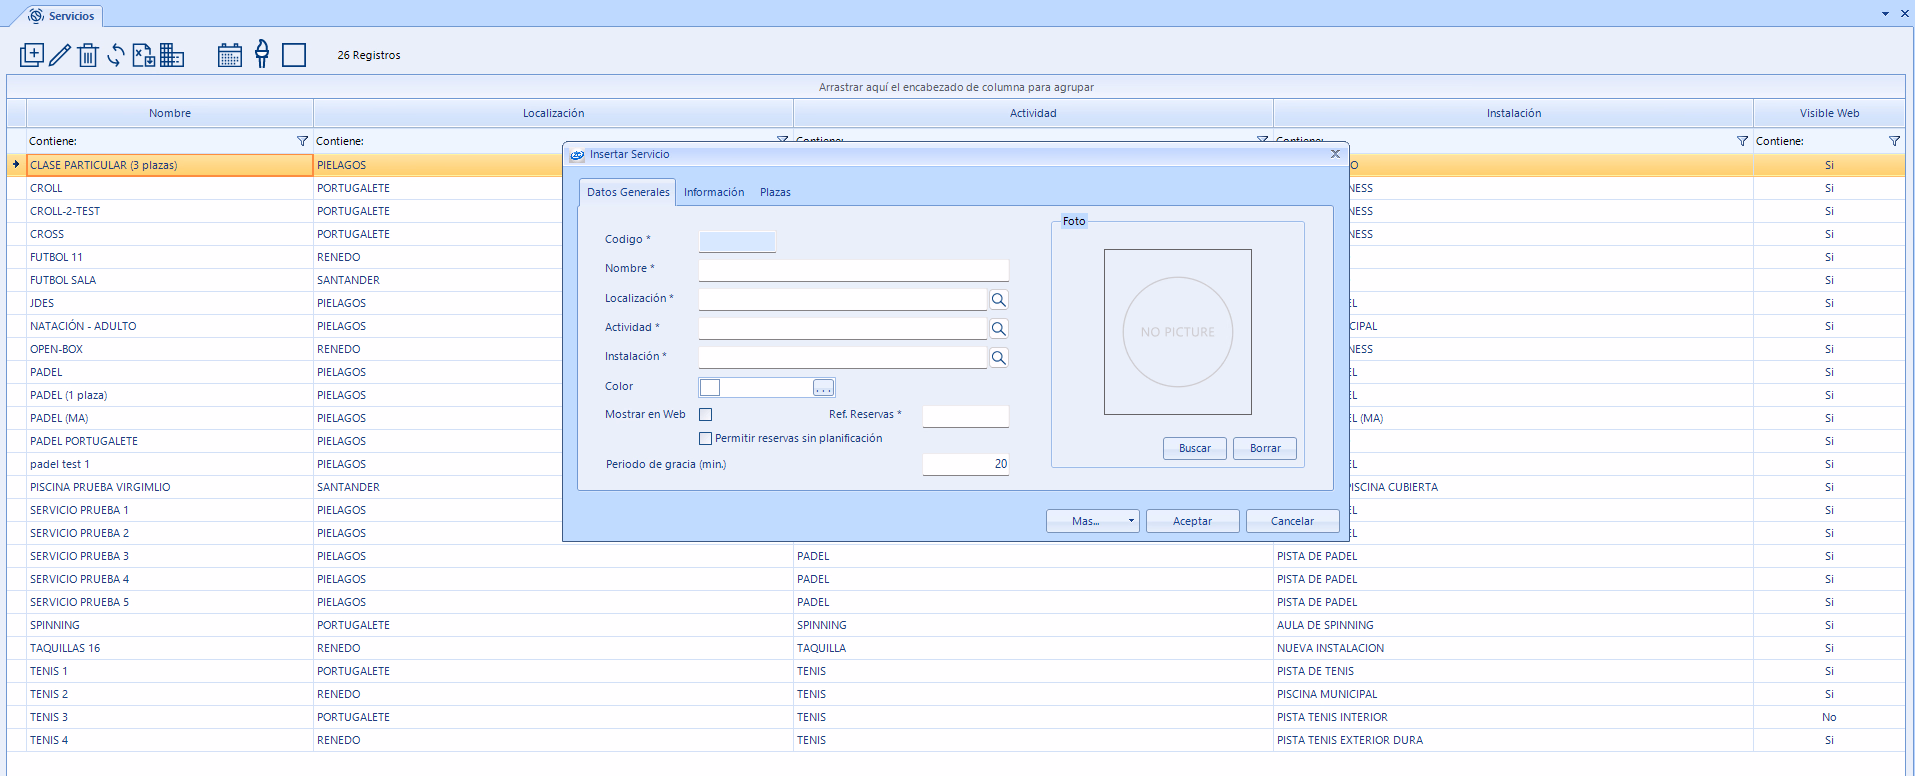Click the add new record icon
Viewport: 1915px width, 776px height.
(32, 55)
